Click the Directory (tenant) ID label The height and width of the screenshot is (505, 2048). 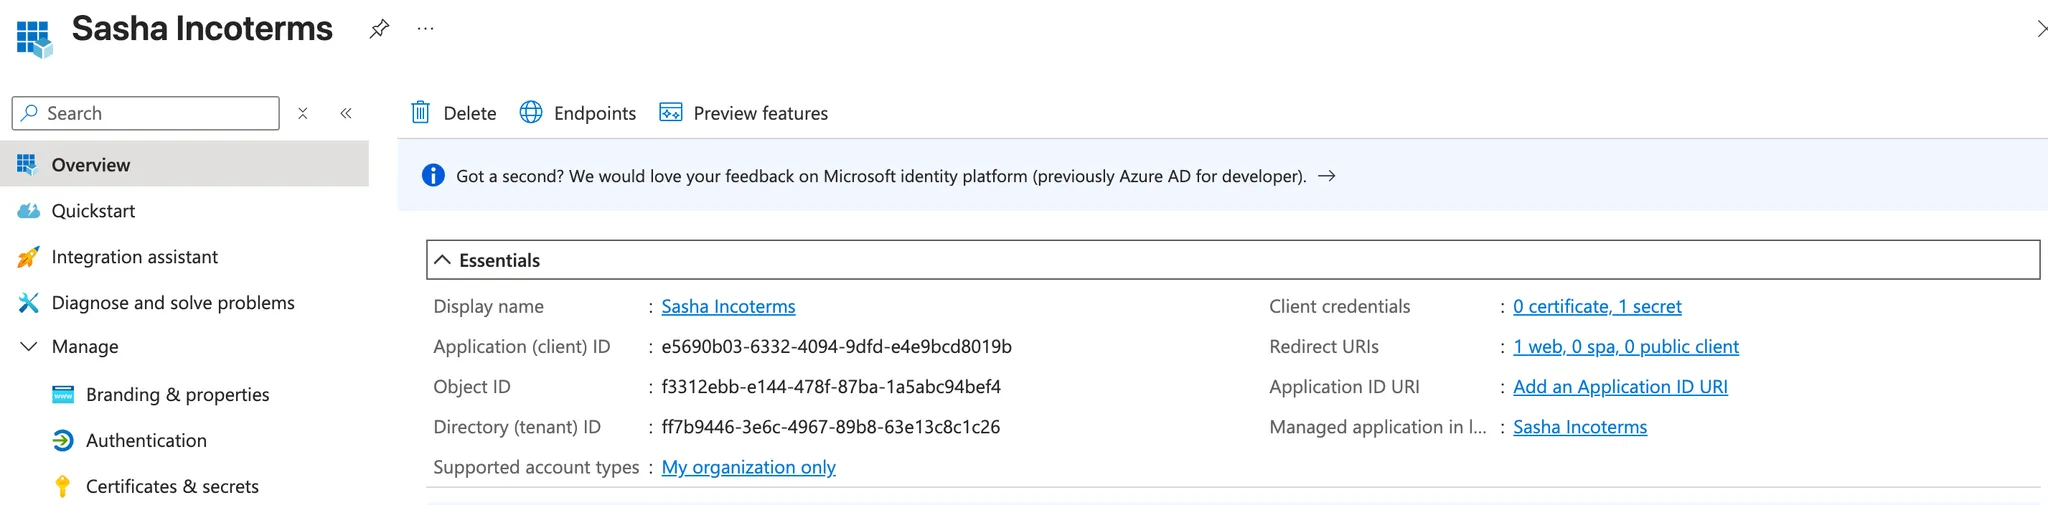click(x=516, y=427)
